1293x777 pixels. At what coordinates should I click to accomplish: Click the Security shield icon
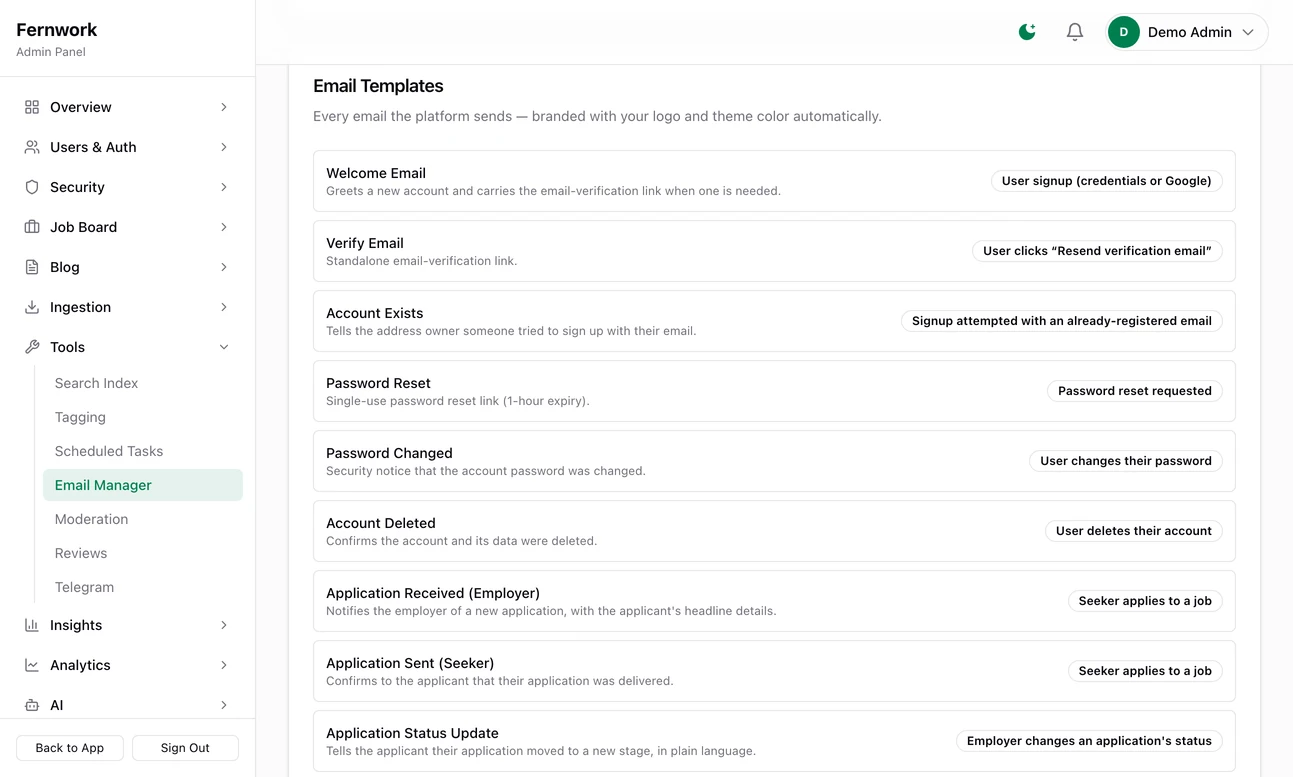(x=32, y=187)
